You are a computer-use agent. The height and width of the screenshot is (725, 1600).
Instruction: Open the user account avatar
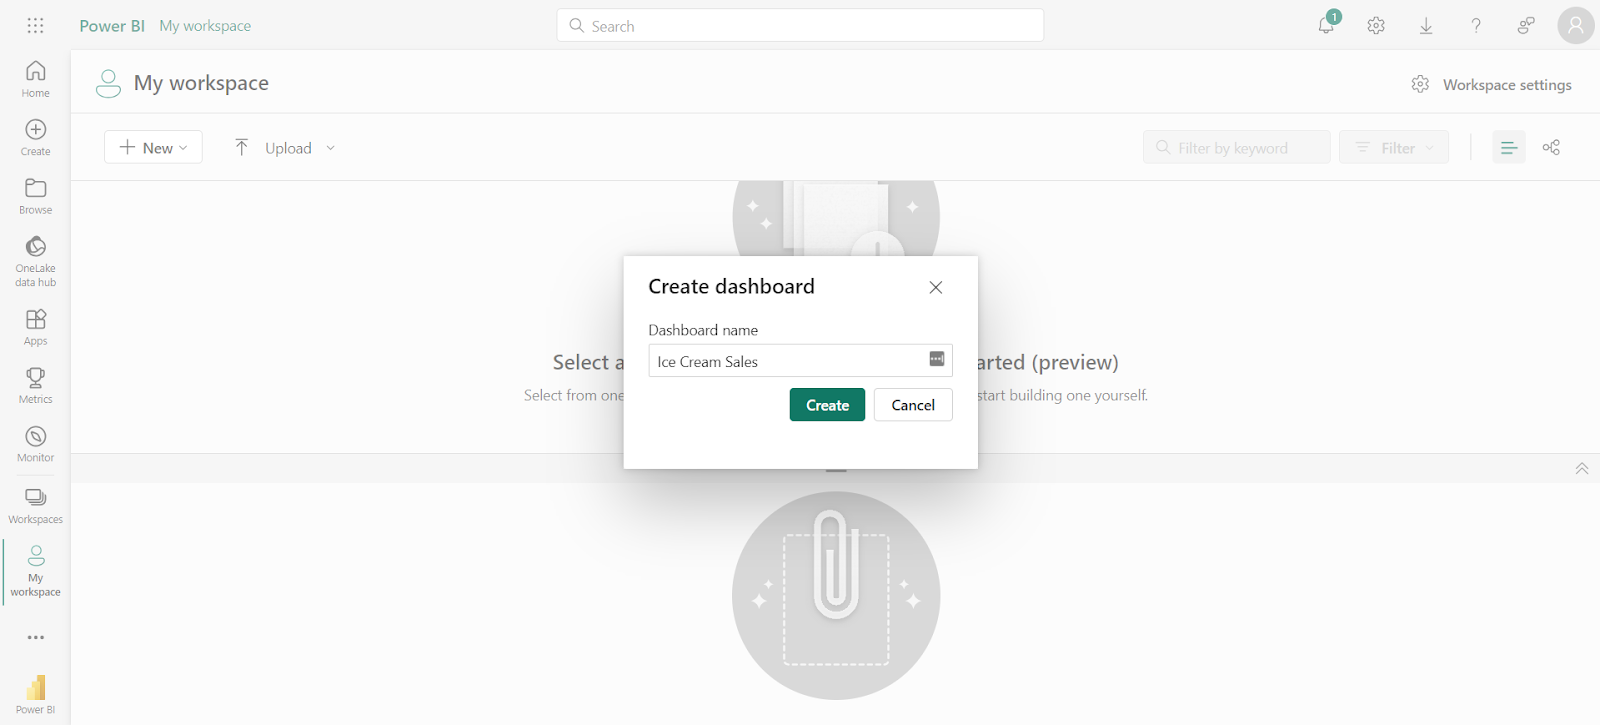tap(1576, 25)
